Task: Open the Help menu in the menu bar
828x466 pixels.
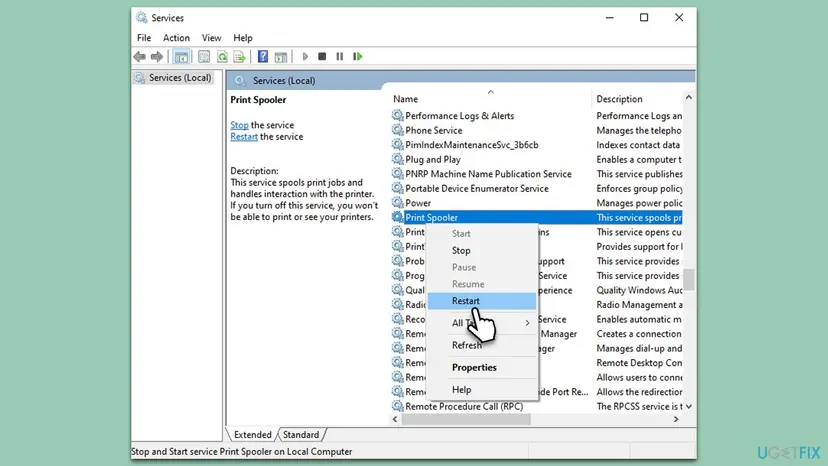Action: (x=243, y=38)
